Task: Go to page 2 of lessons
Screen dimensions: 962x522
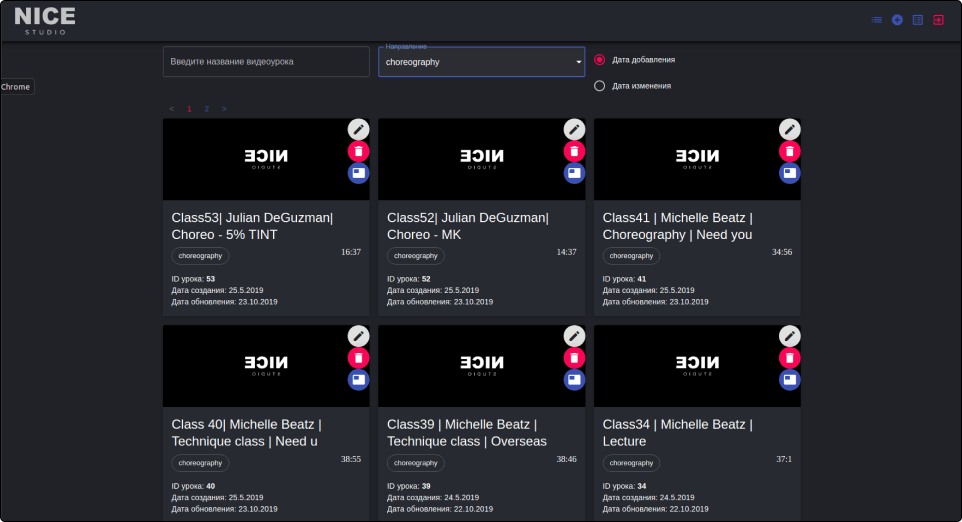Action: pos(206,108)
